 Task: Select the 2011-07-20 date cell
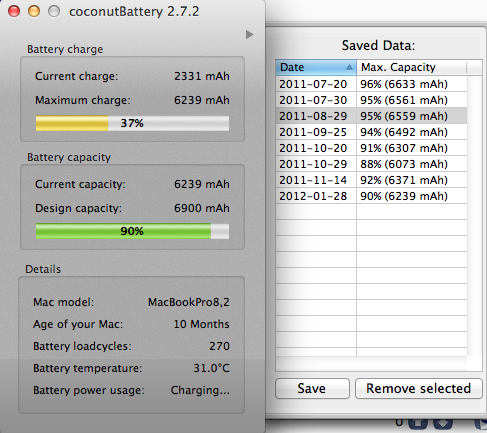[x=316, y=84]
